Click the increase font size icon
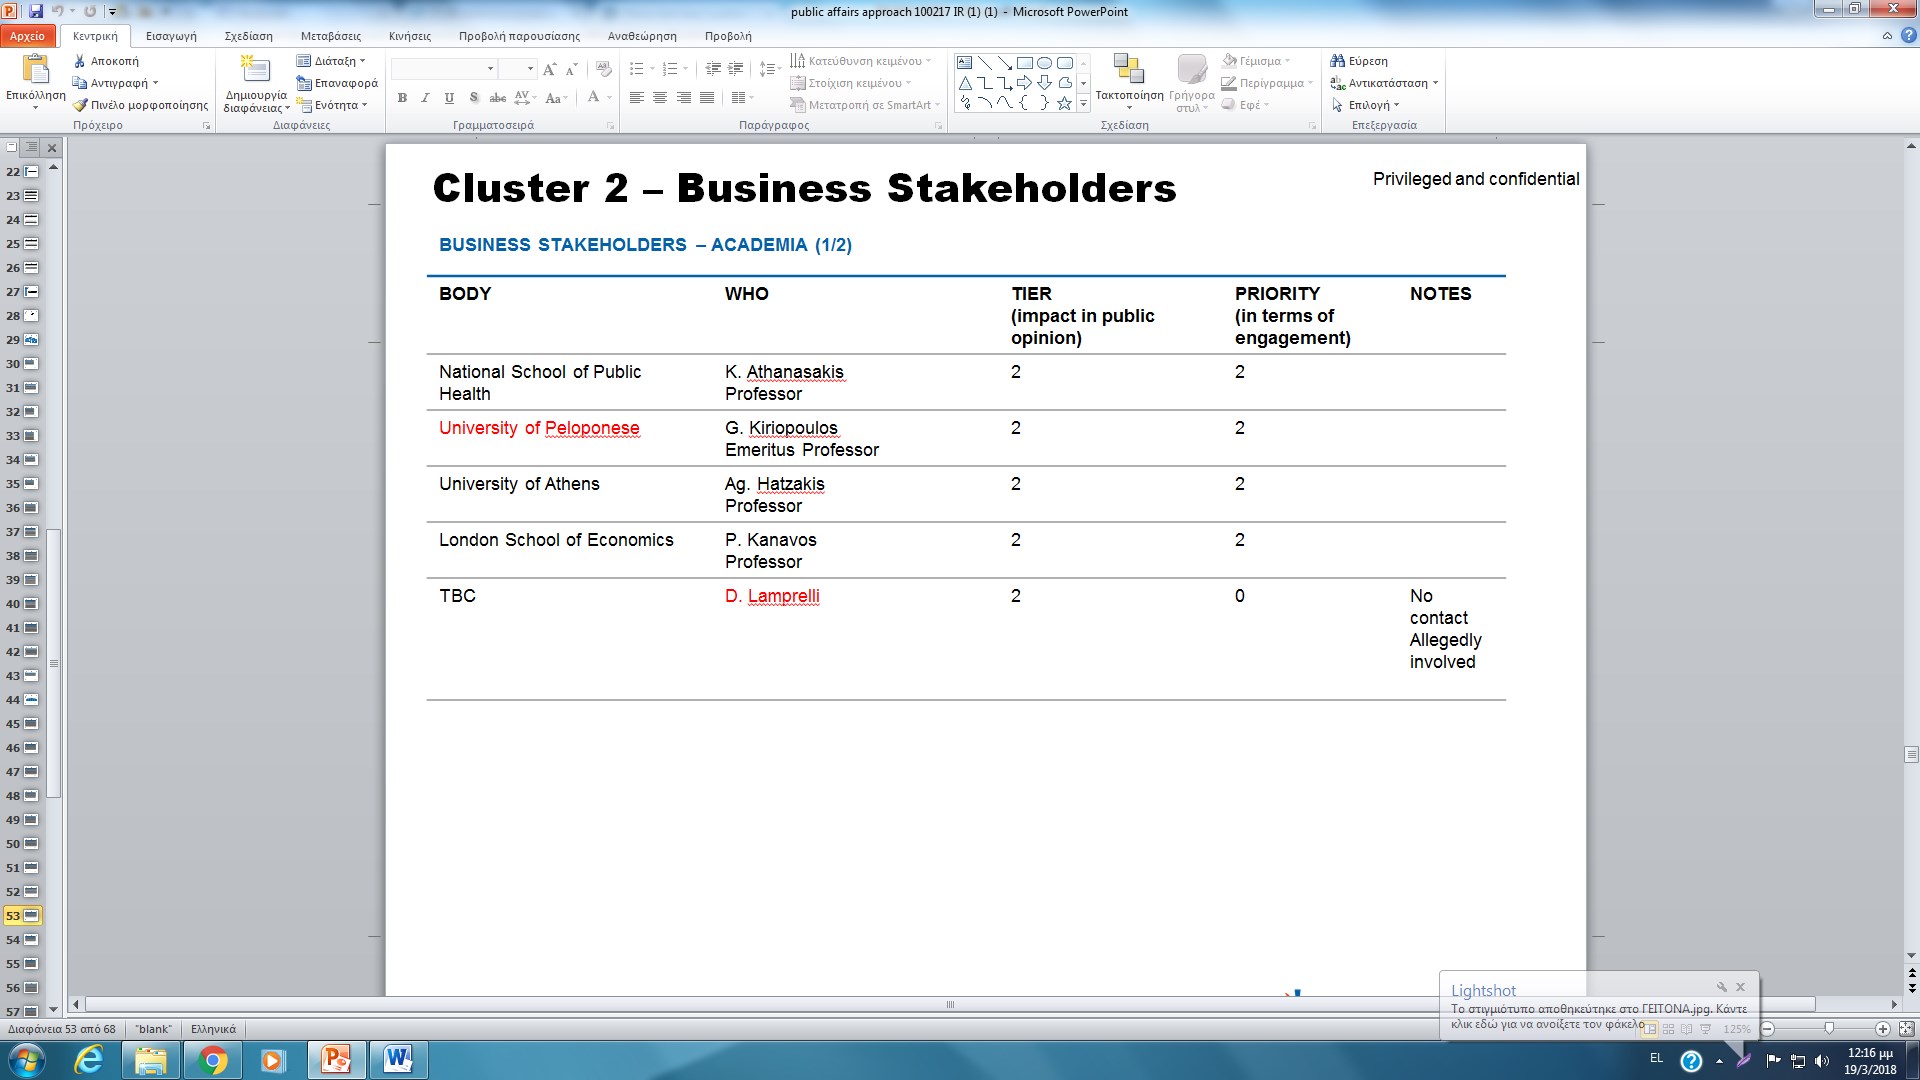Screen dimensions: 1920x1080 click(x=549, y=69)
